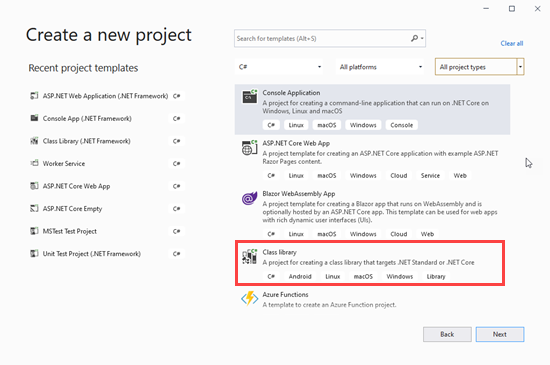Maximize the Create a new project window
Screen dimensions: 550x365
[x=512, y=9]
